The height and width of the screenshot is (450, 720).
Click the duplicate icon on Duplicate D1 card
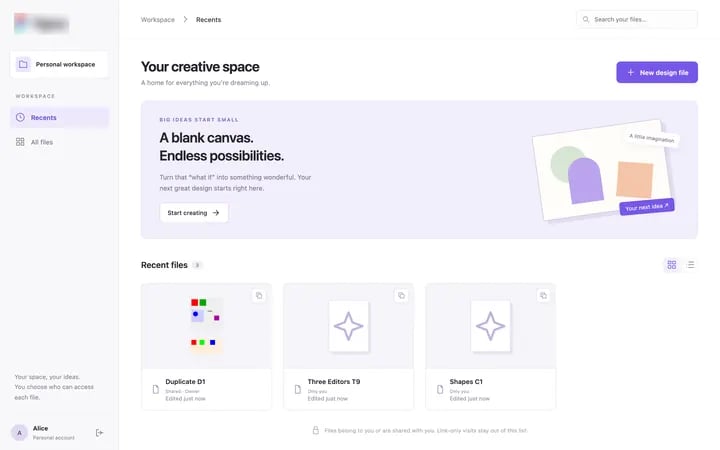(x=259, y=295)
